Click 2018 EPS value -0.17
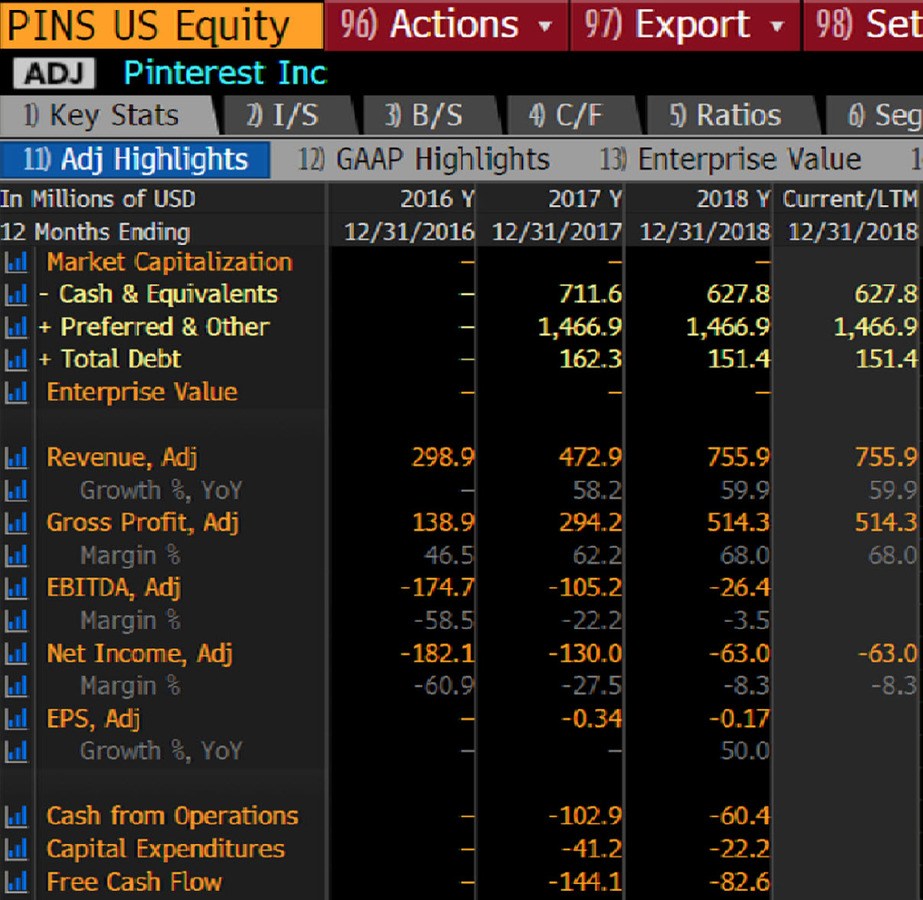The image size is (923, 900). point(739,719)
